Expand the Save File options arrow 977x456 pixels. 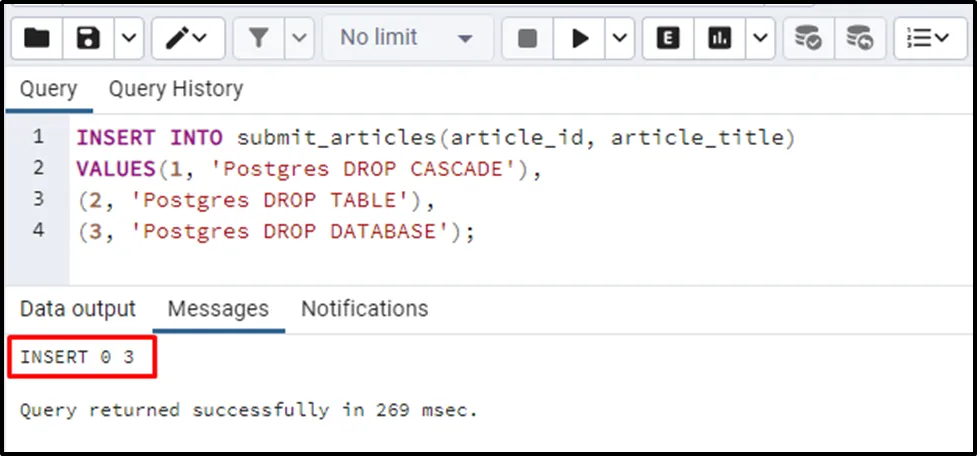[x=128, y=38]
